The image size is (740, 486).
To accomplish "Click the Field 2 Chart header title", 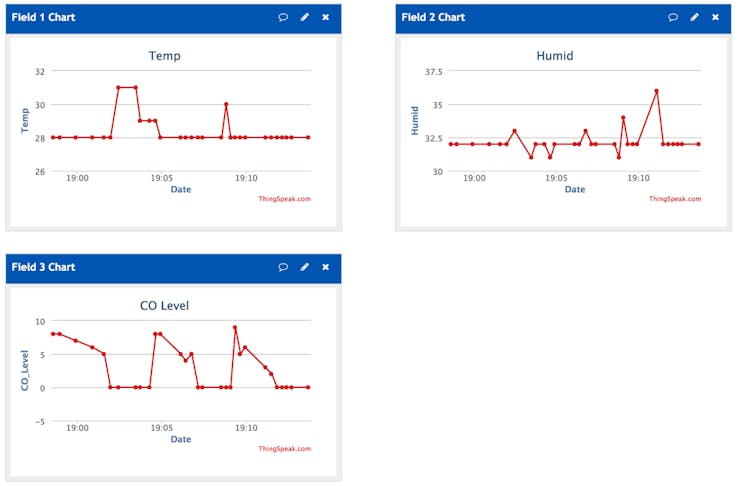I will (433, 17).
